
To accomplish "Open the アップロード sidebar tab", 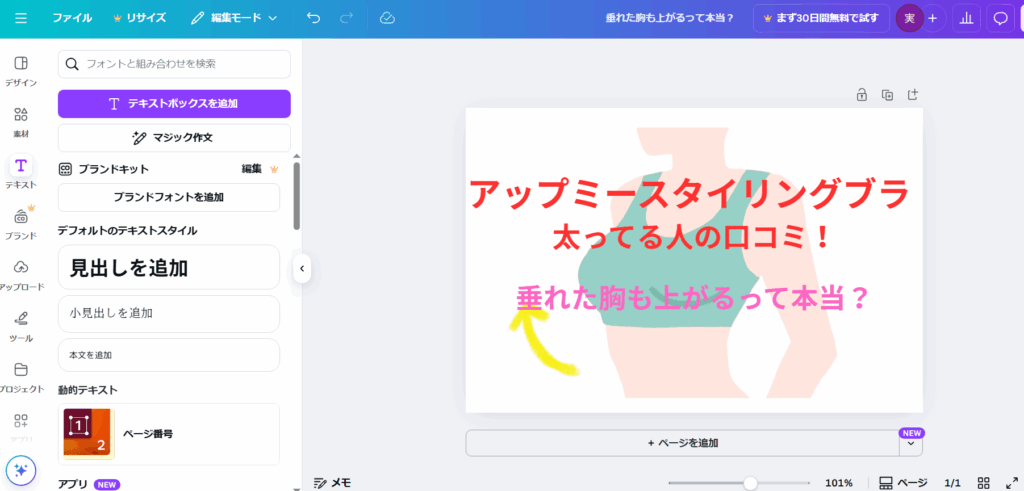I will 21,275.
